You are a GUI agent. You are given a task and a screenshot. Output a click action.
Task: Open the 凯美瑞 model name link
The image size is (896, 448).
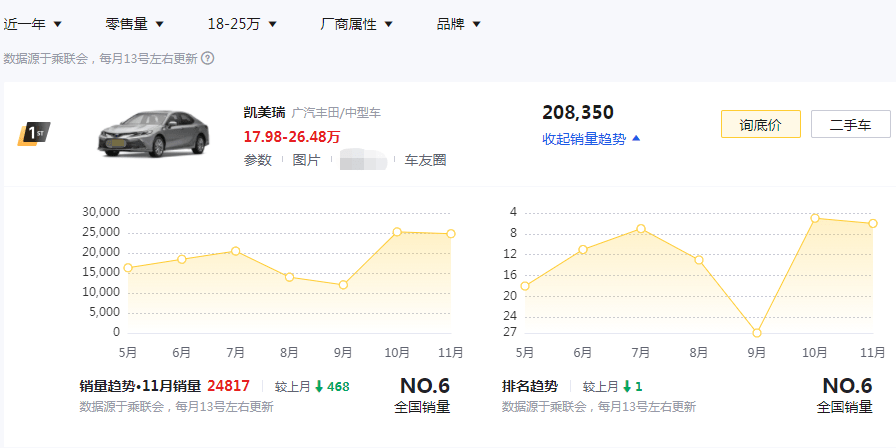point(264,113)
